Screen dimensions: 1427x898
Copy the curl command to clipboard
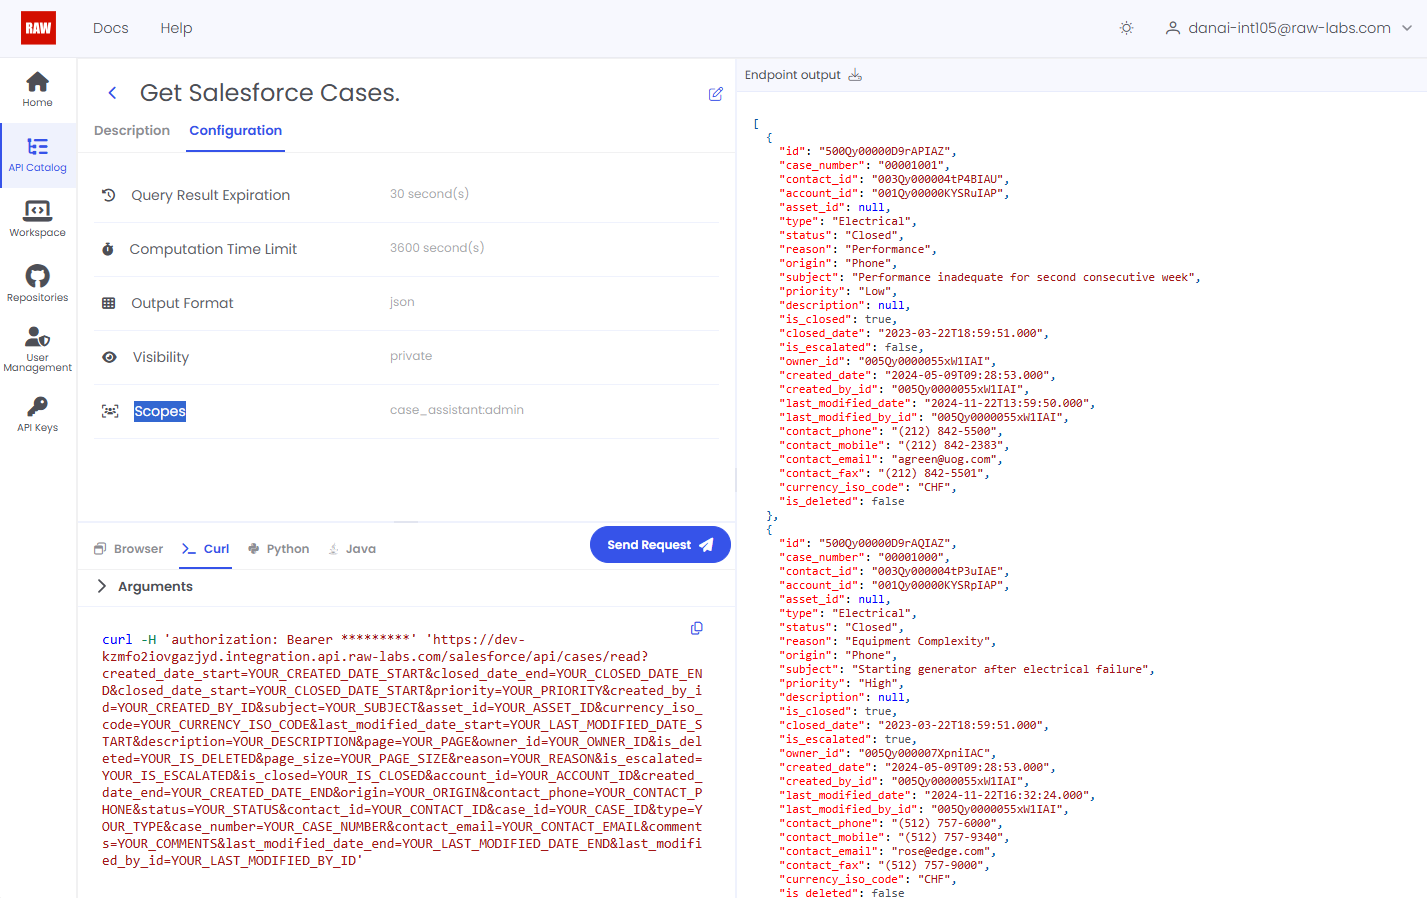[x=697, y=628]
